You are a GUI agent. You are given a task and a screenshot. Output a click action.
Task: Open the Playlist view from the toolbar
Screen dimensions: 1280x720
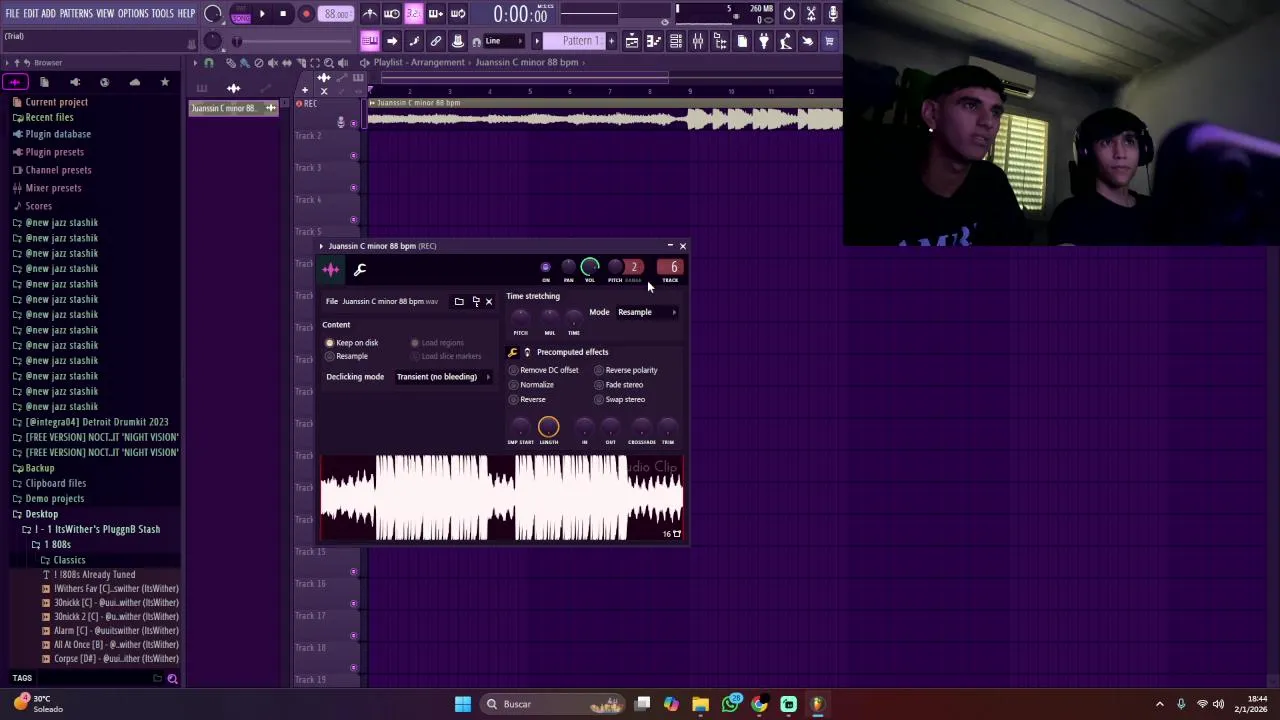(632, 41)
